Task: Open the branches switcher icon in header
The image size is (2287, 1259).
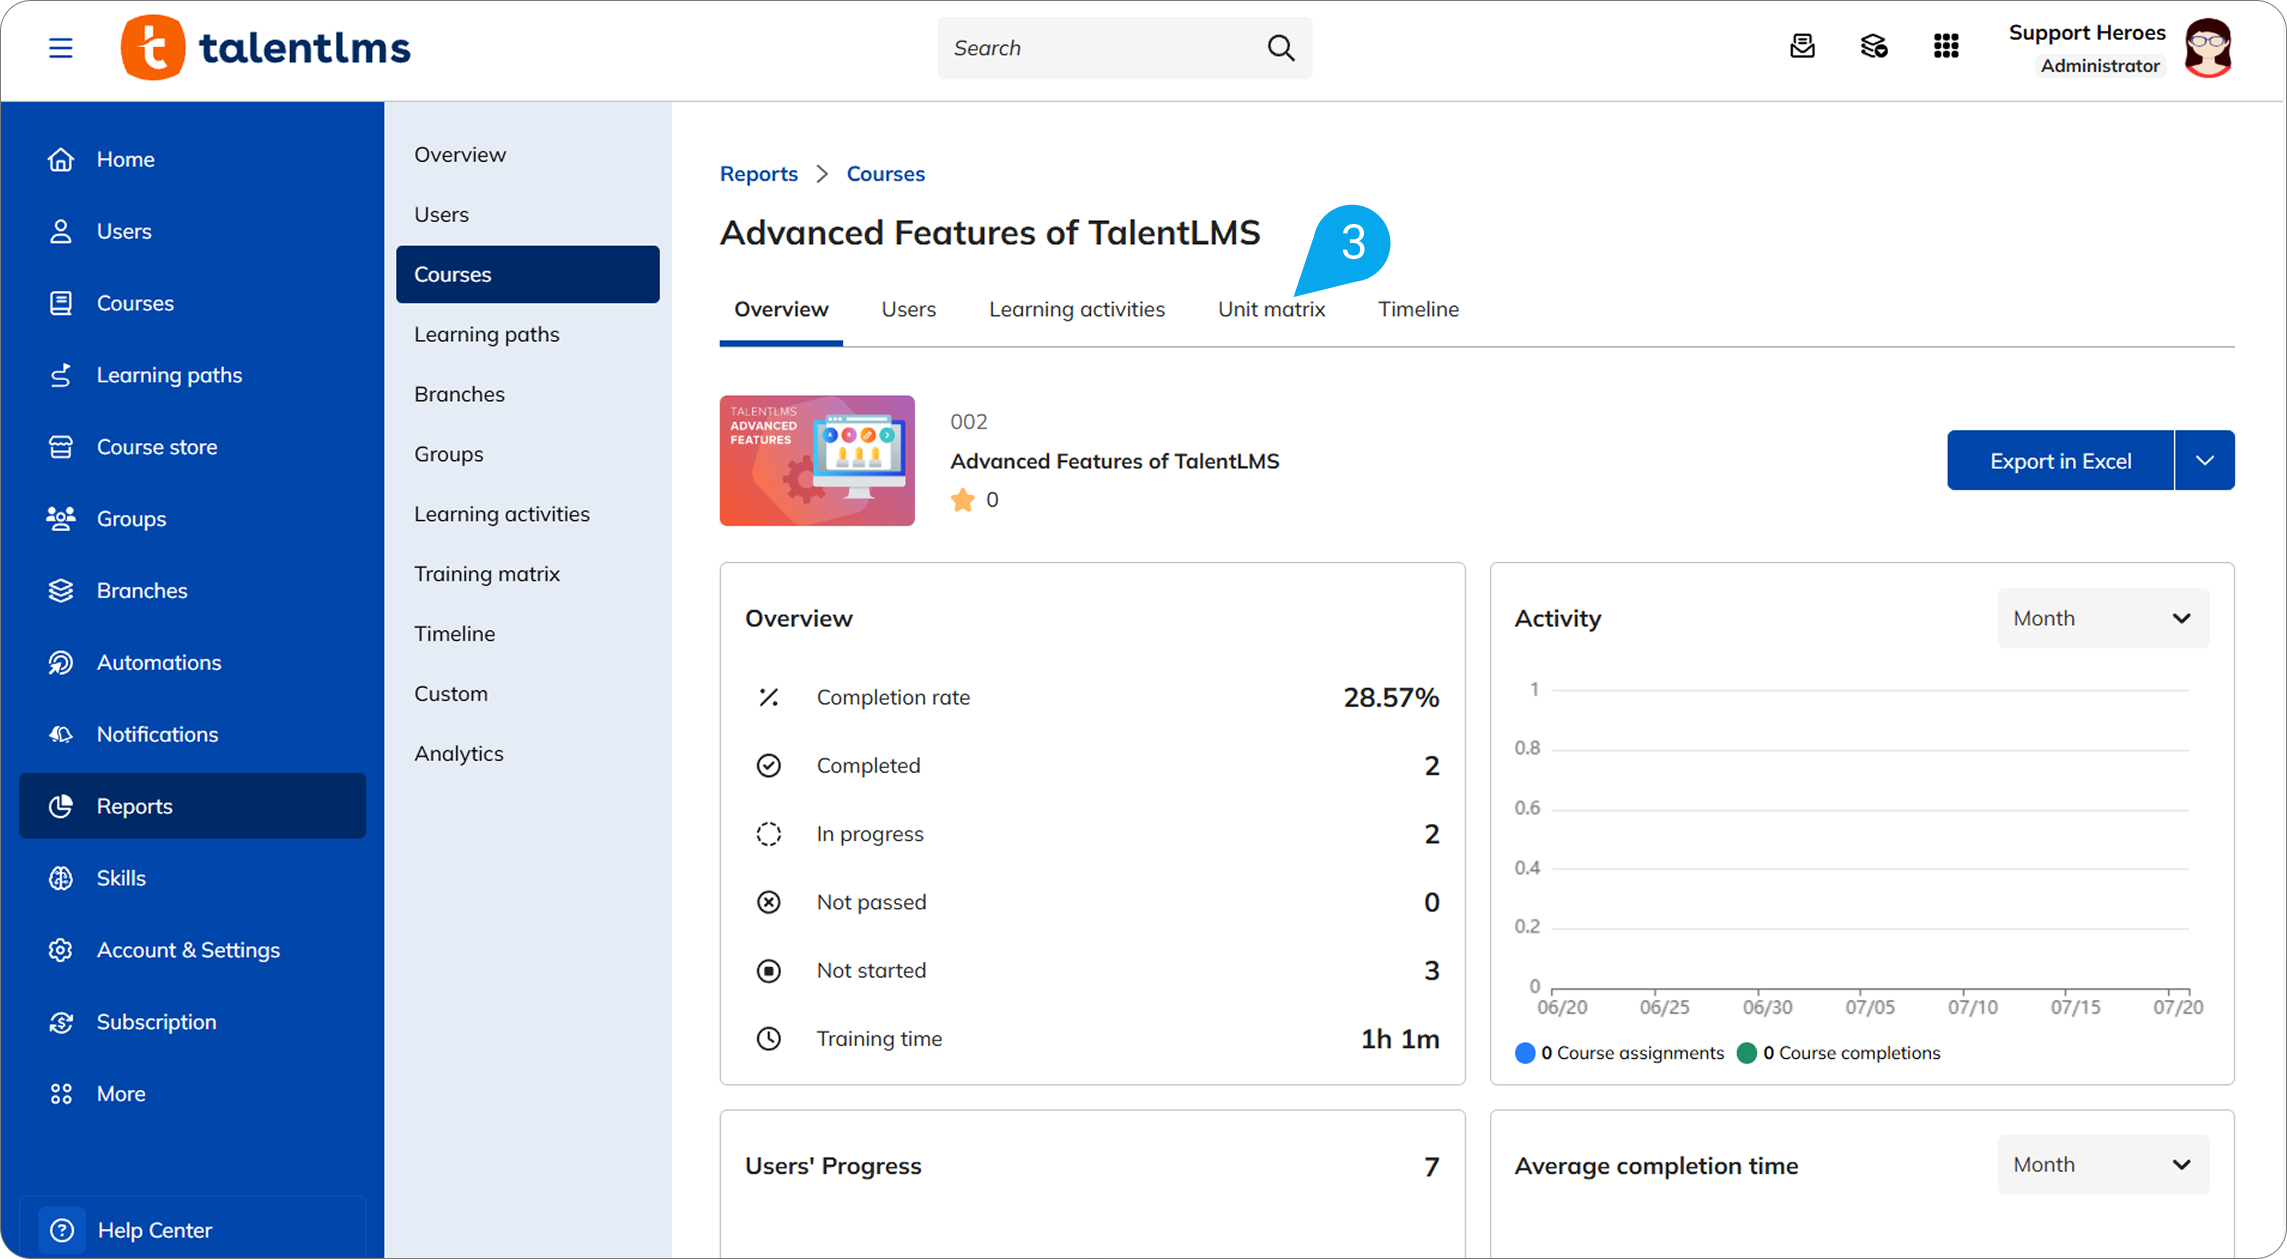Action: point(1874,46)
